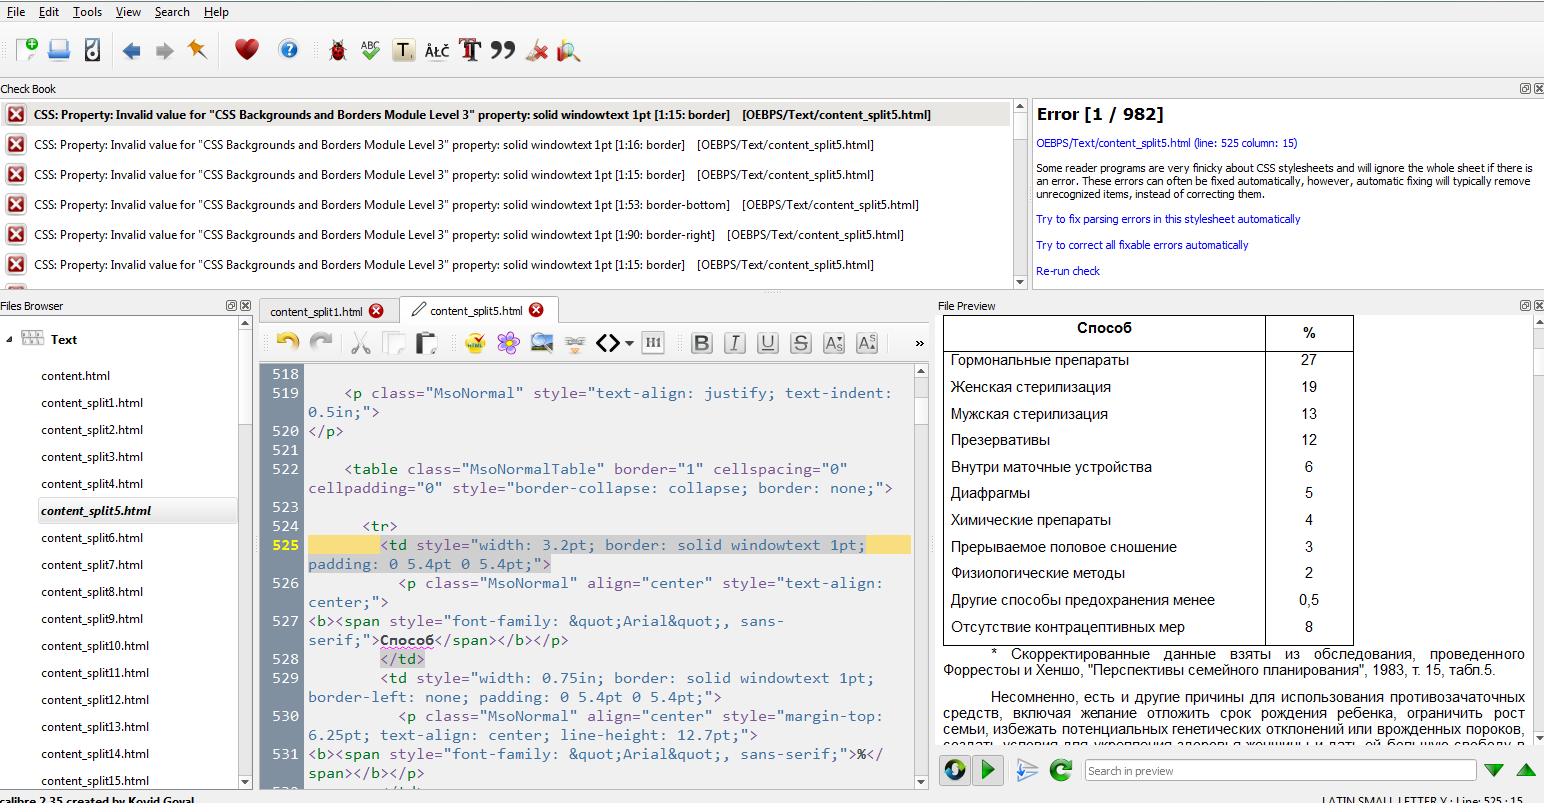Viewport: 1544px width, 803px height.
Task: Open the spell check tool
Action: tap(371, 50)
